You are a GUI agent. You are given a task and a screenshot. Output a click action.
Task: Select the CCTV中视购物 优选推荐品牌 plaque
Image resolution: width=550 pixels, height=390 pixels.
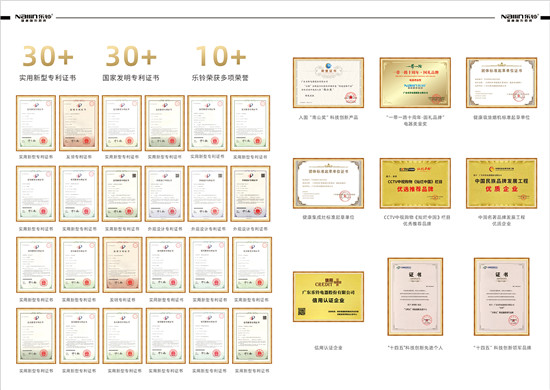pyautogui.click(x=415, y=183)
